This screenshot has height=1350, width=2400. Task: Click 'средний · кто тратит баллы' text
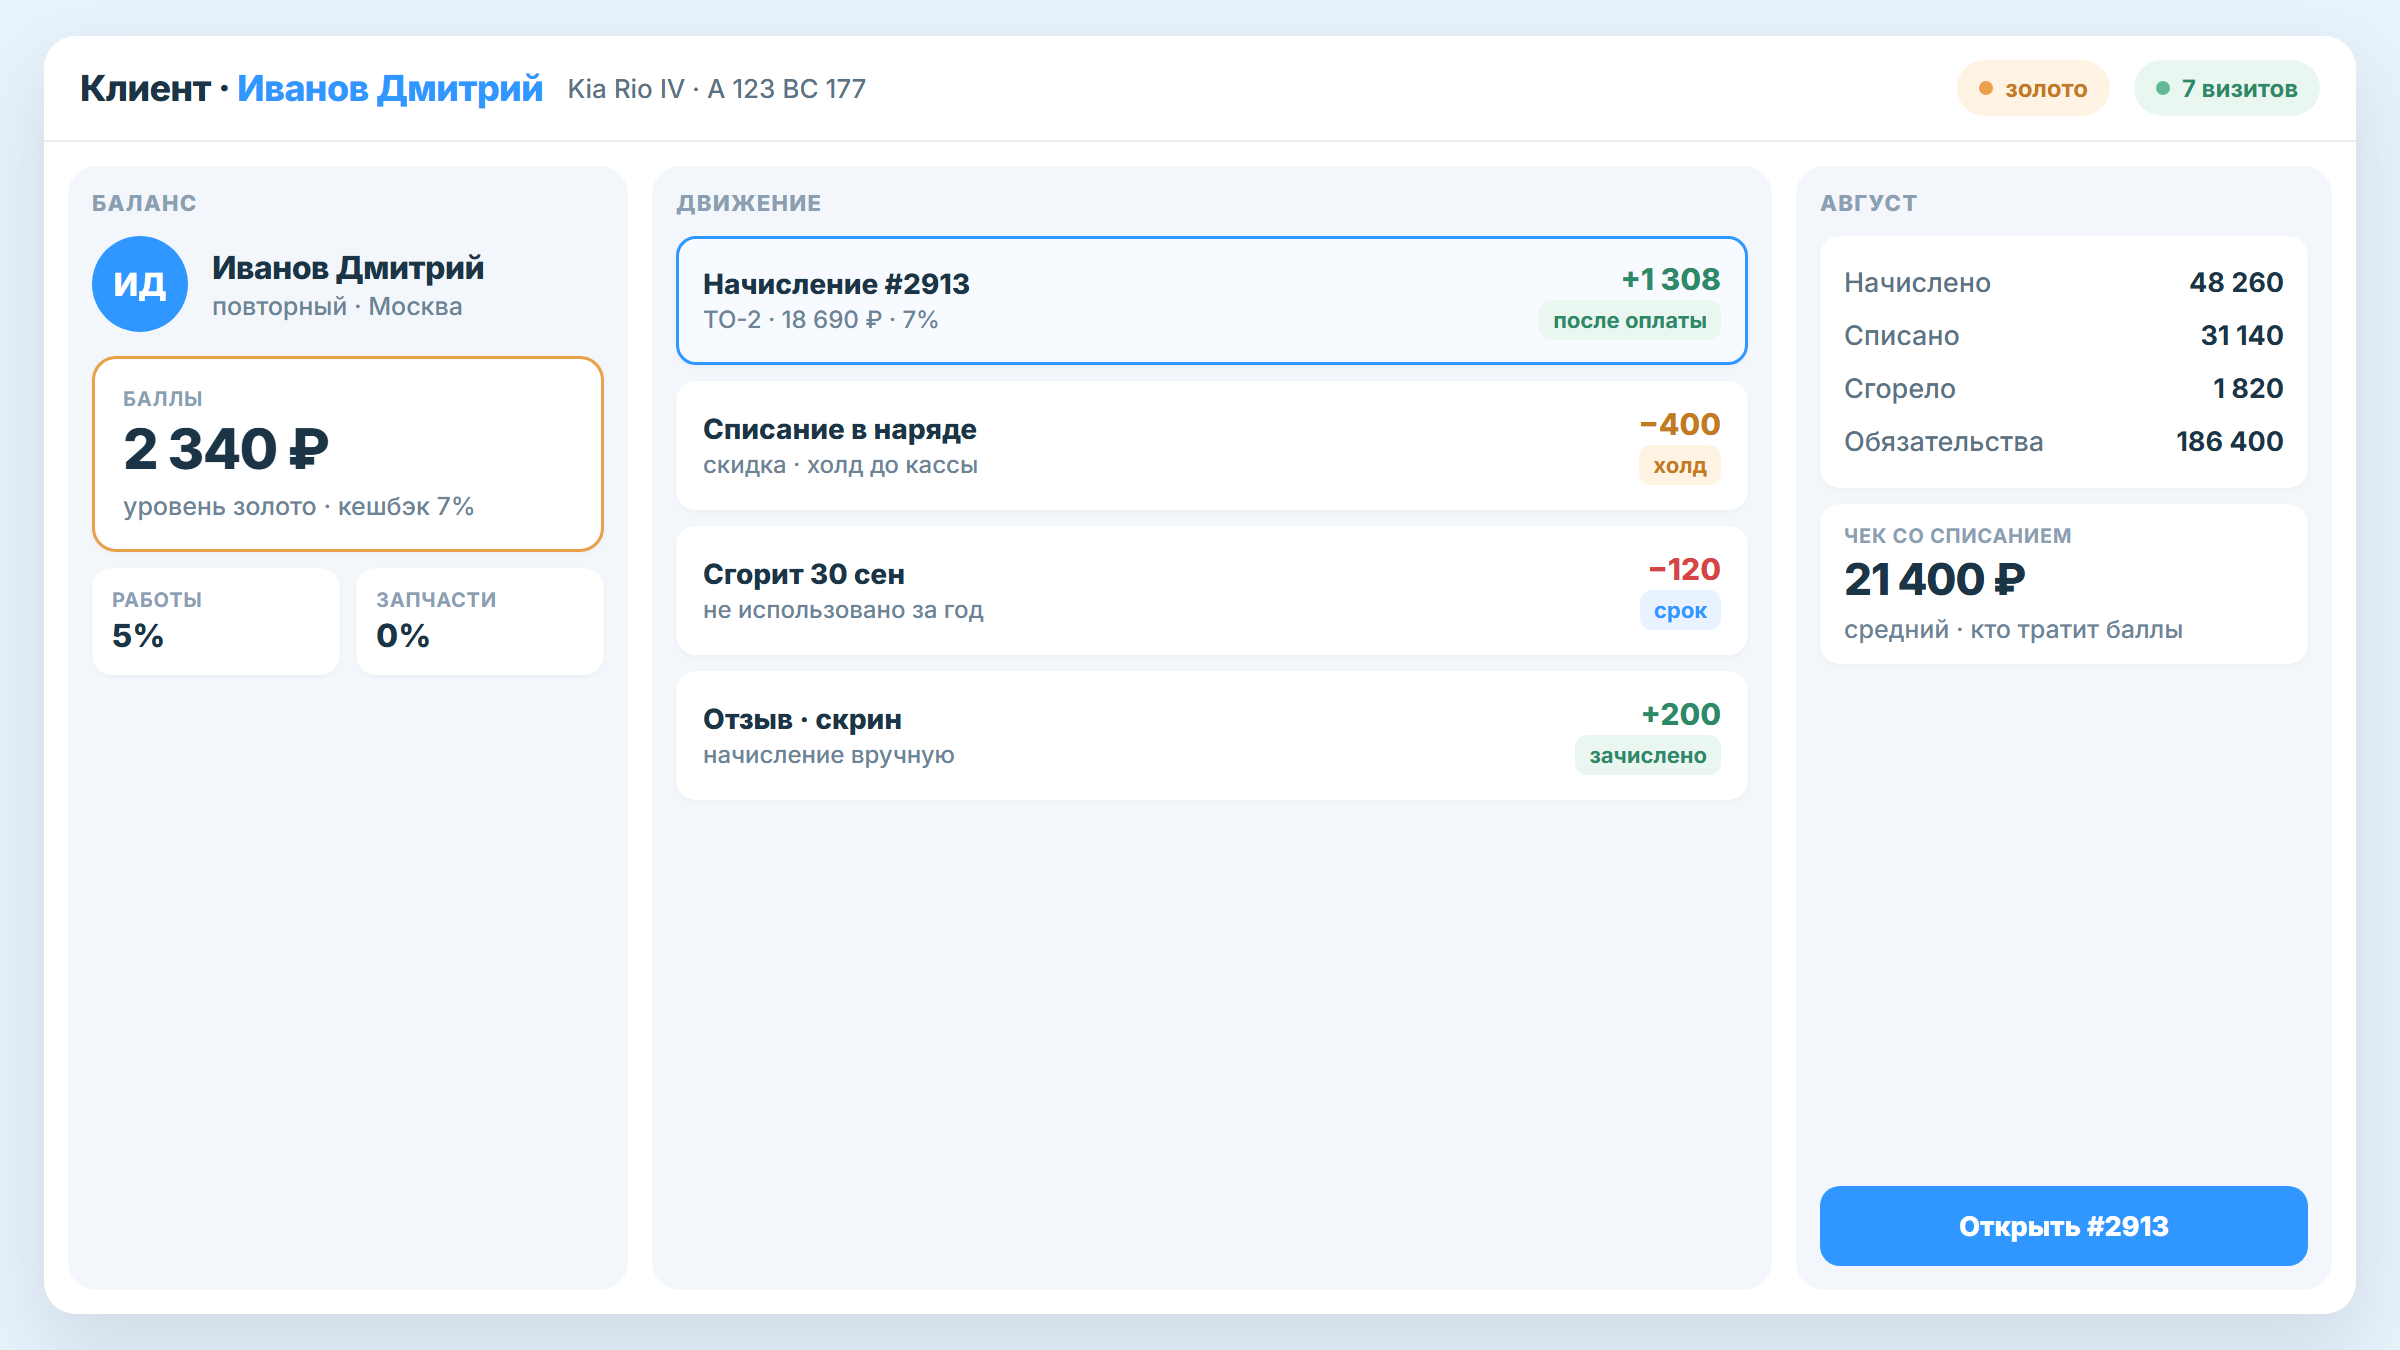[2013, 629]
